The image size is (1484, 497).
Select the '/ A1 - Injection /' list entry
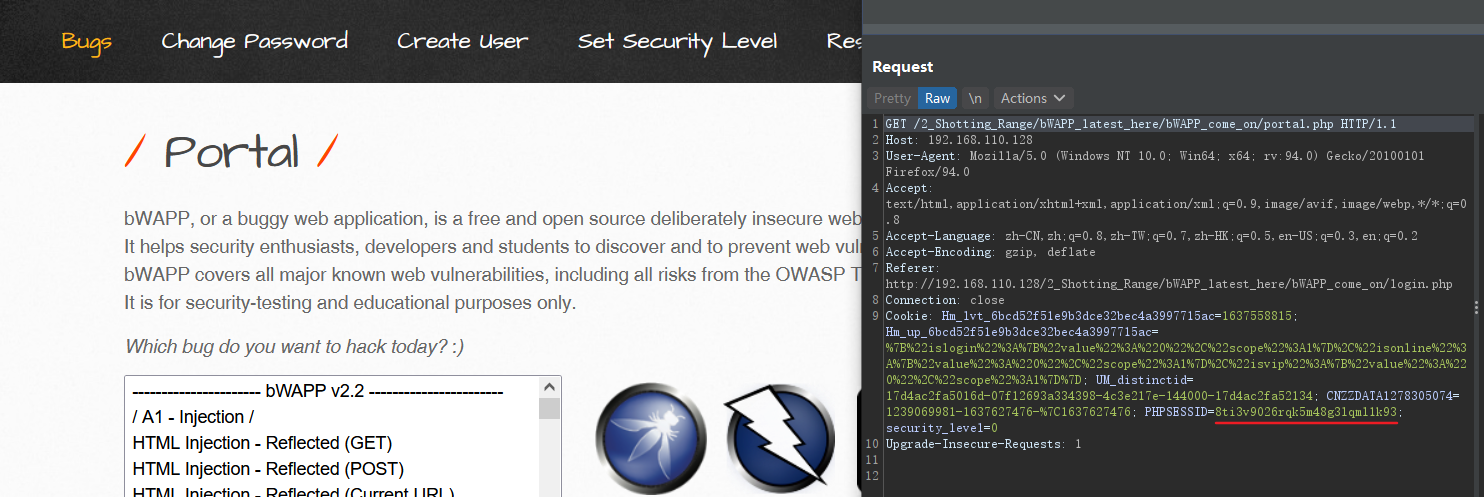click(193, 417)
